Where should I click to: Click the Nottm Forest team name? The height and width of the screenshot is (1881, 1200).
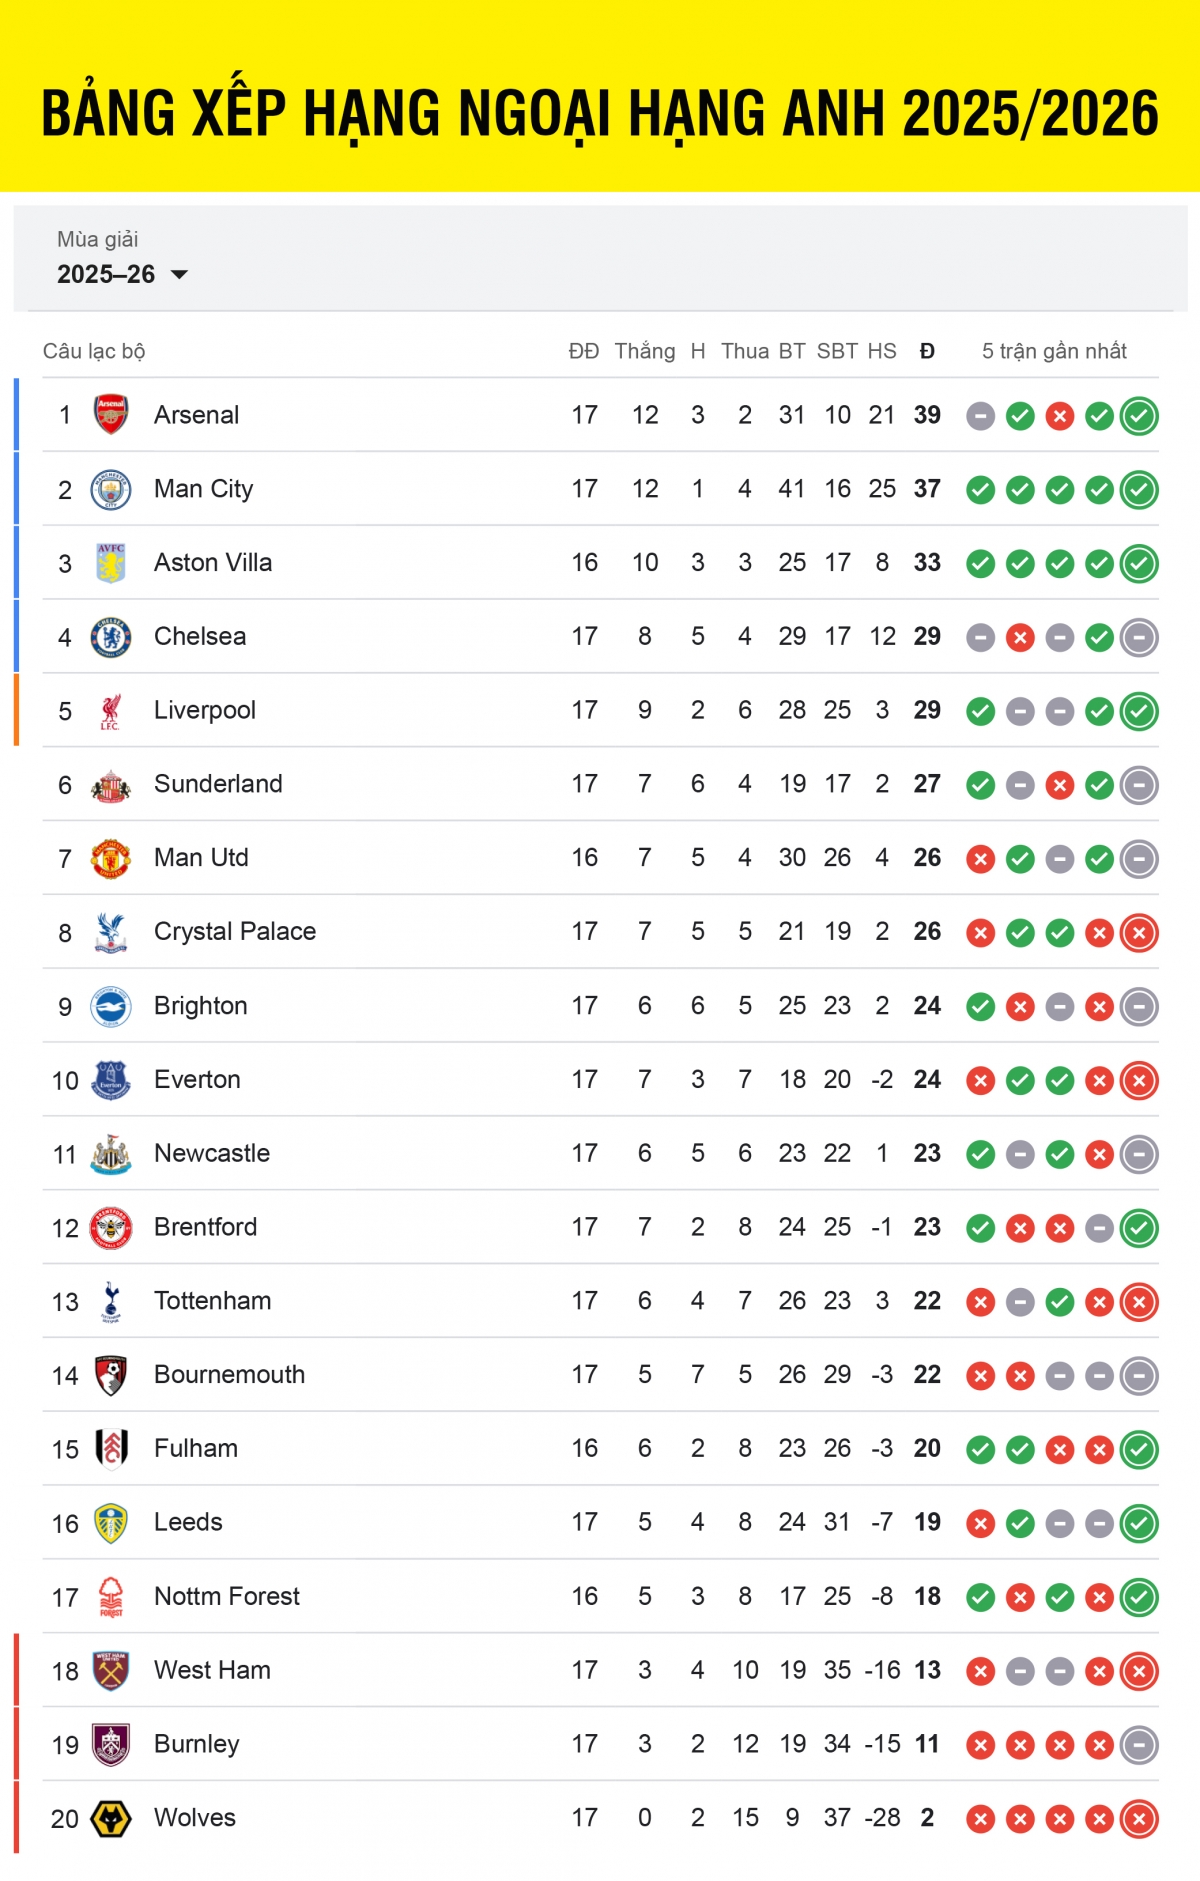[227, 1596]
